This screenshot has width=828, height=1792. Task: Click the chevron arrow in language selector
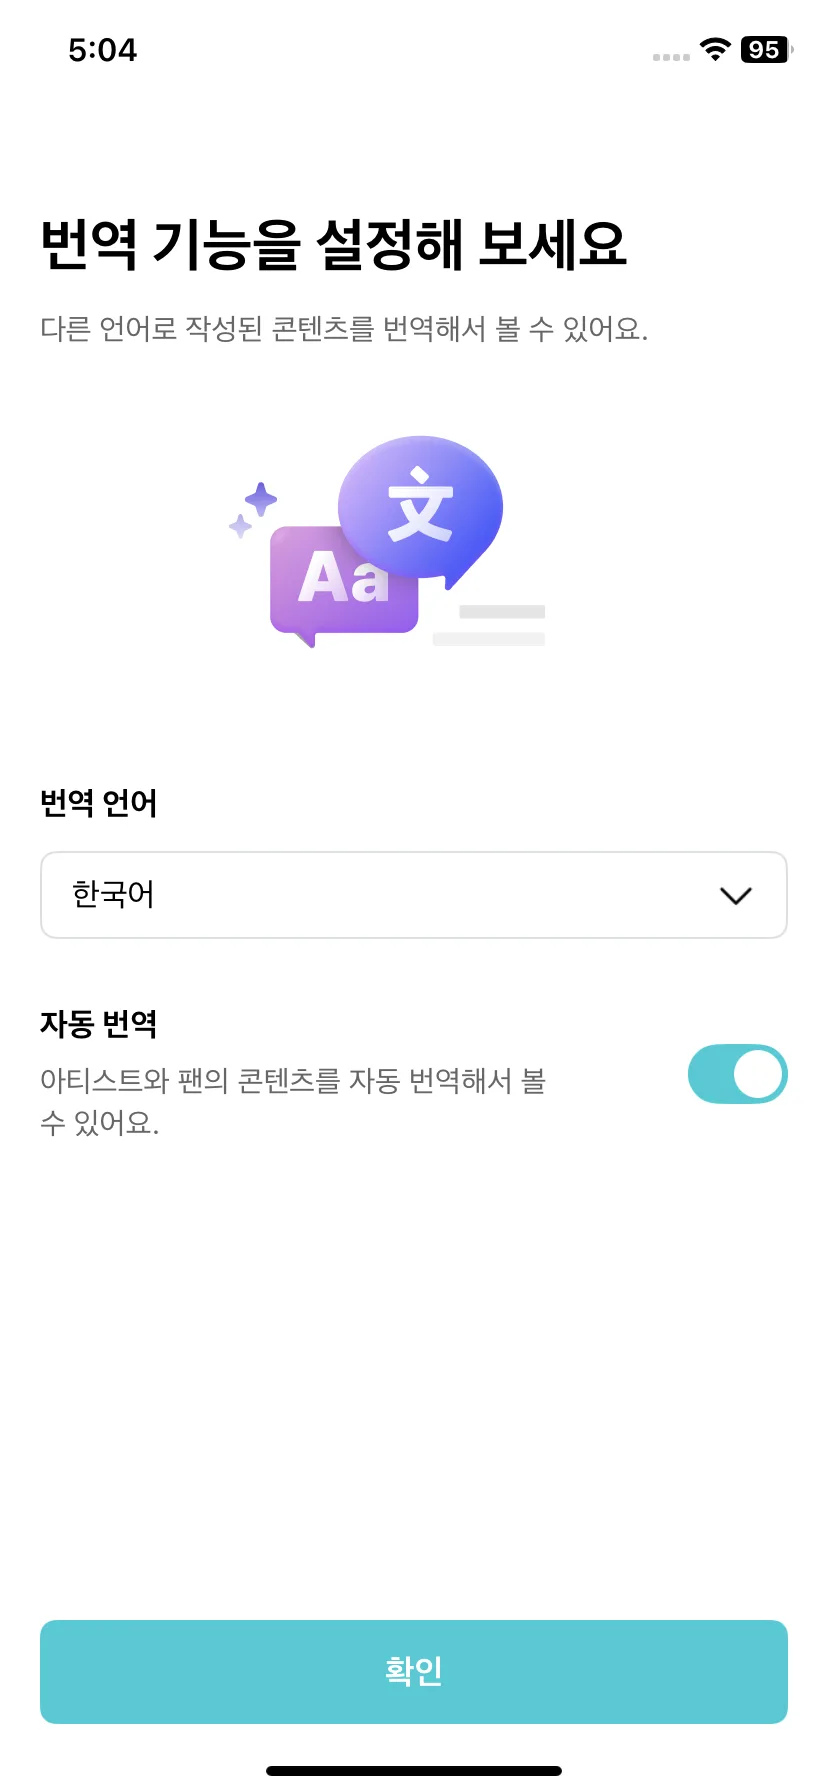(736, 896)
